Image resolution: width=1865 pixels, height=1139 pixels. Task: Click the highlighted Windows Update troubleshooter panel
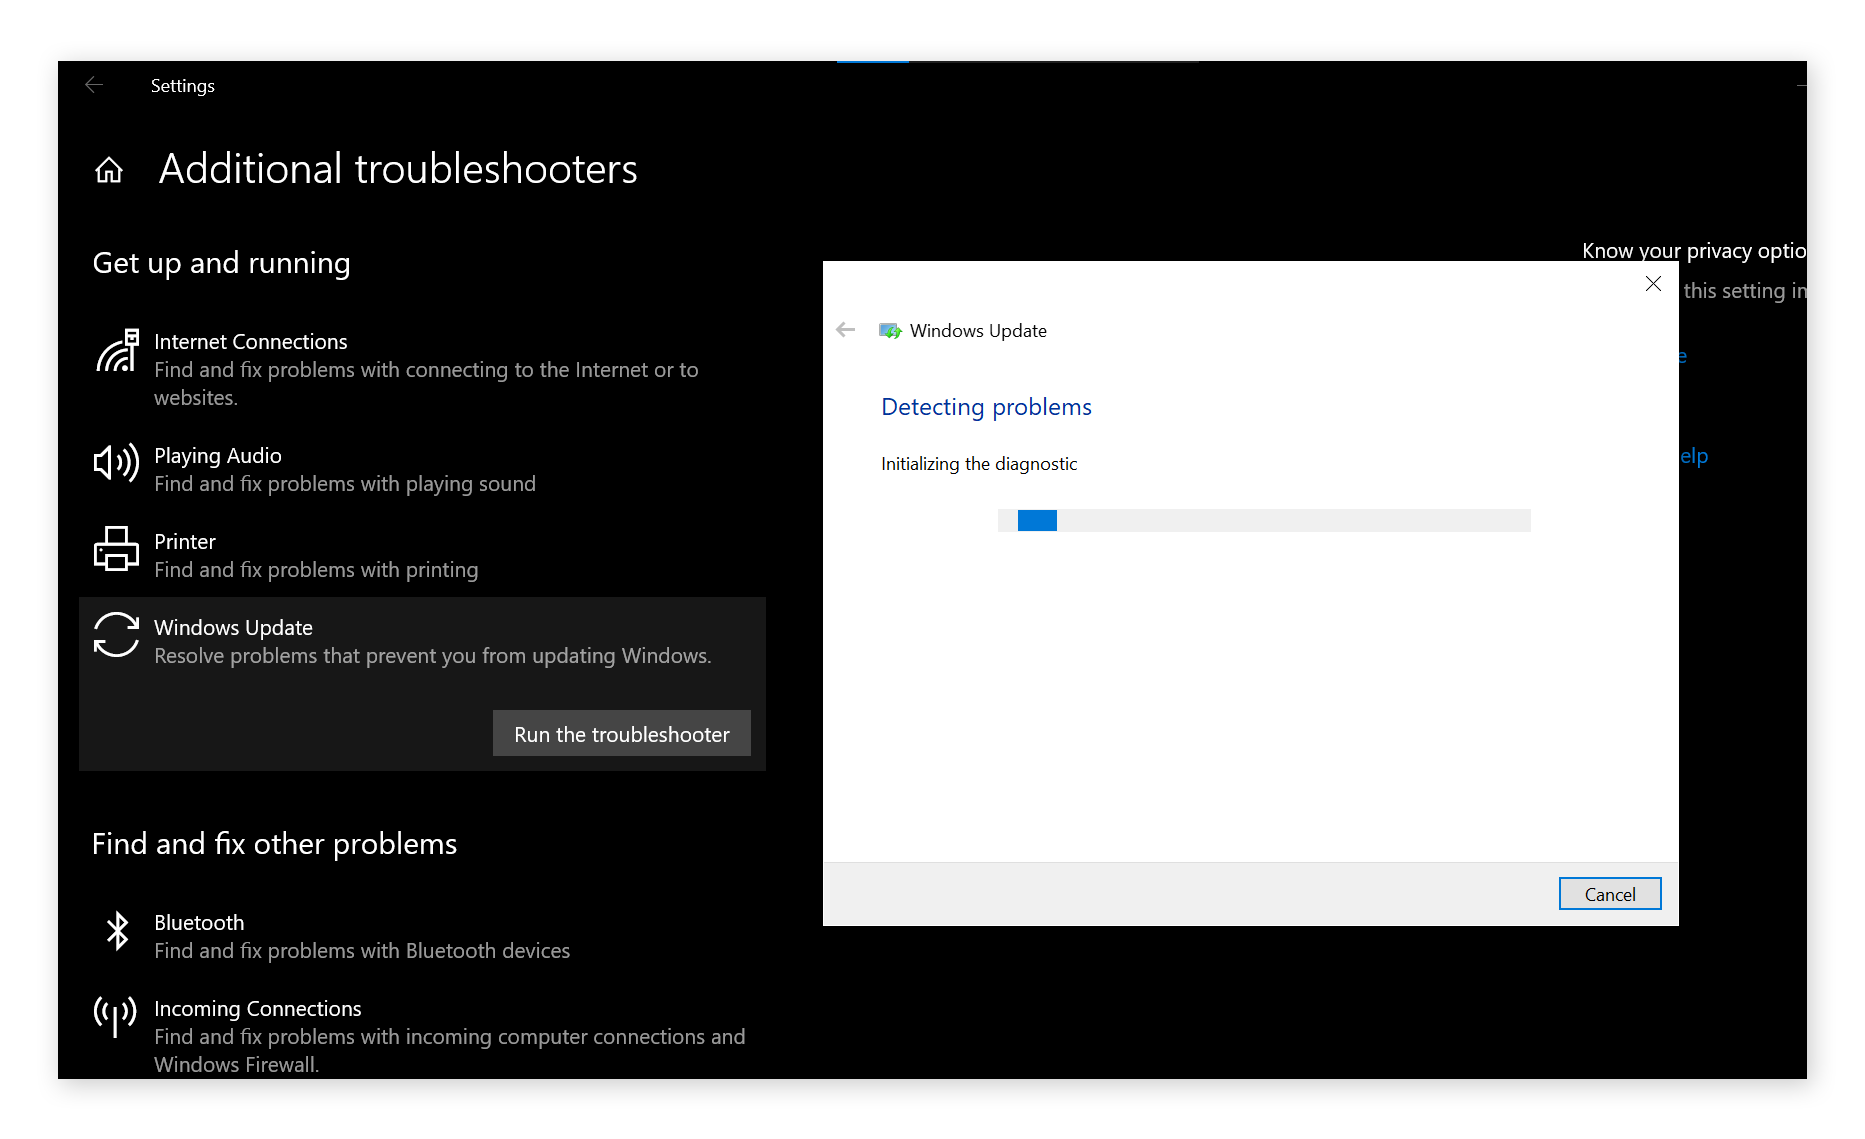click(422, 684)
